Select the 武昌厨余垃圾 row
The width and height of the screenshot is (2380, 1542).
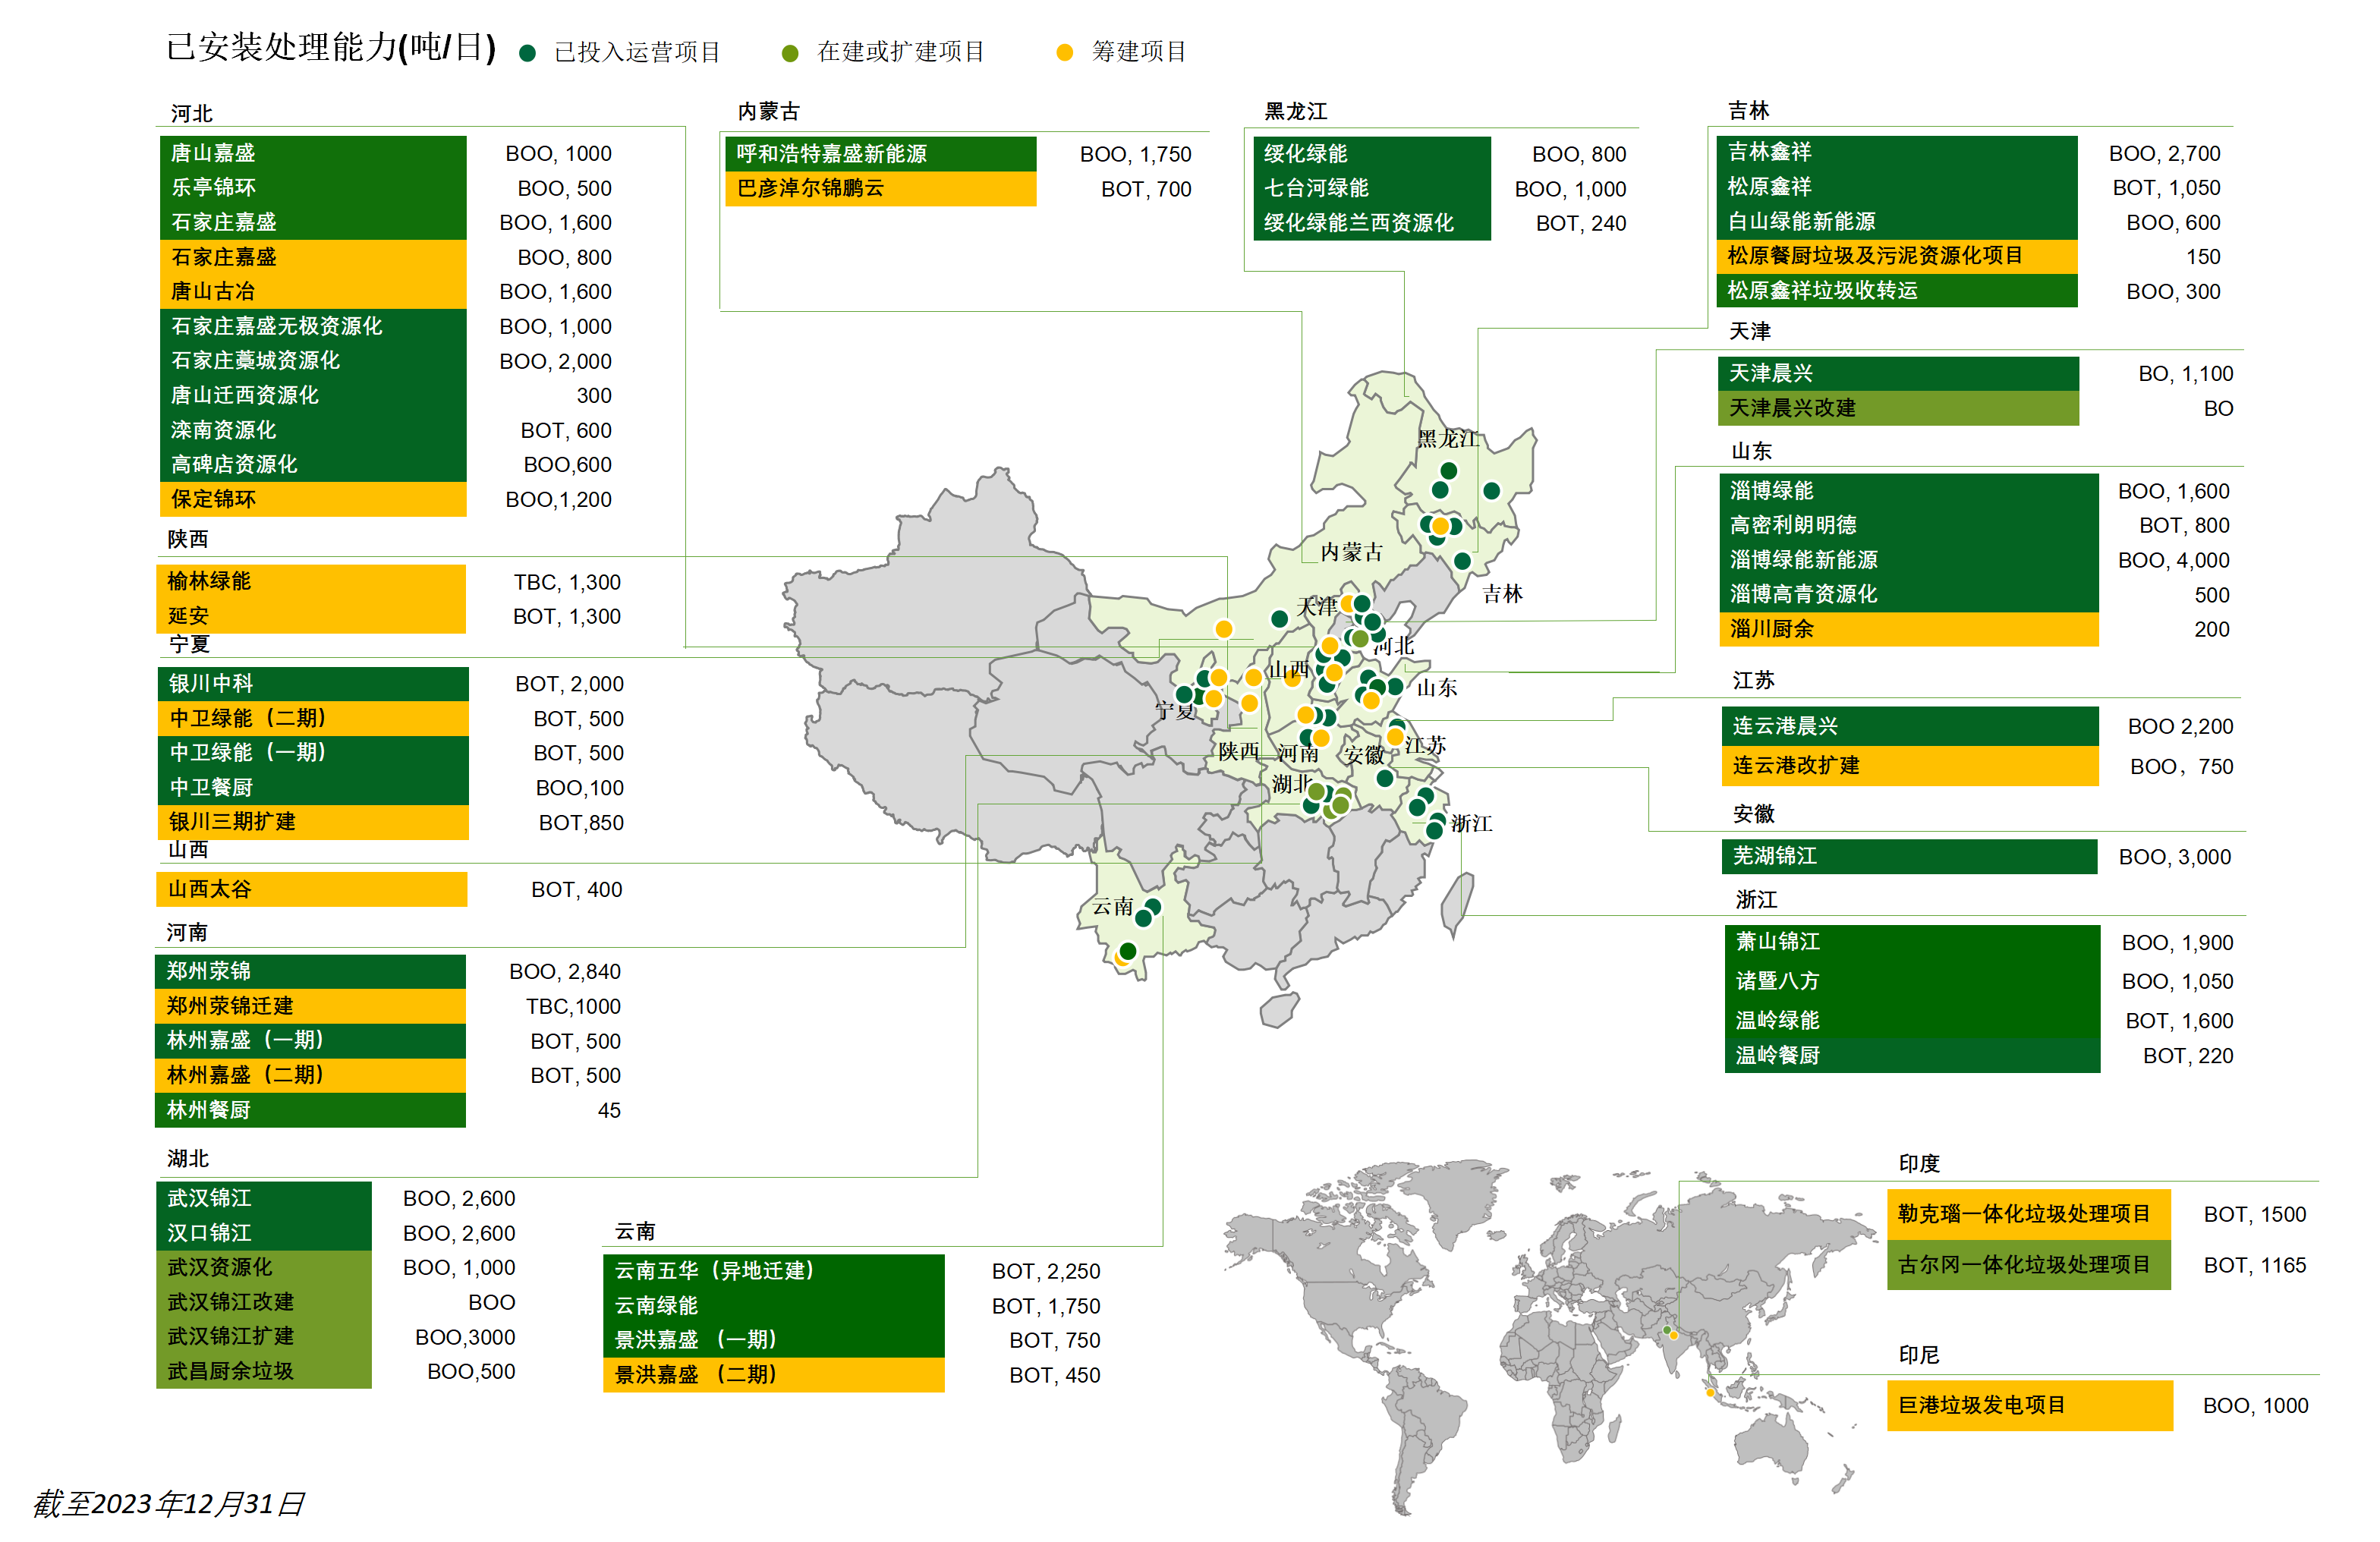[264, 1372]
